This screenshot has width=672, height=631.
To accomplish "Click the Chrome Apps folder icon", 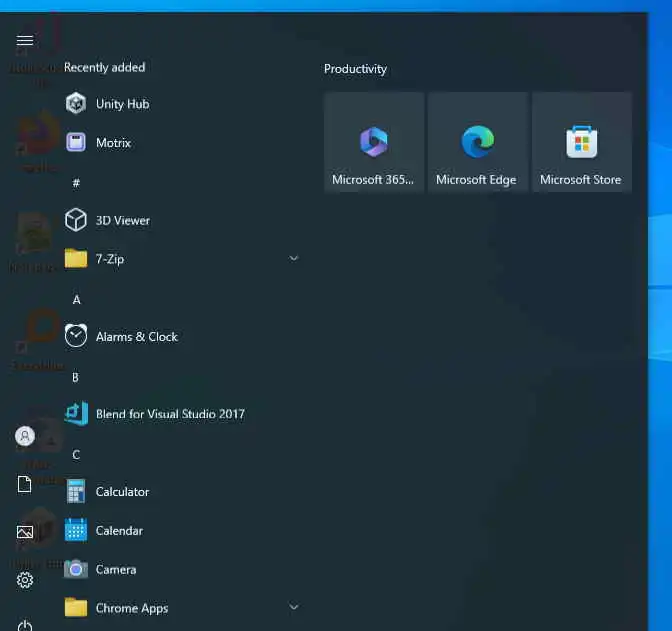I will pyautogui.click(x=76, y=607).
